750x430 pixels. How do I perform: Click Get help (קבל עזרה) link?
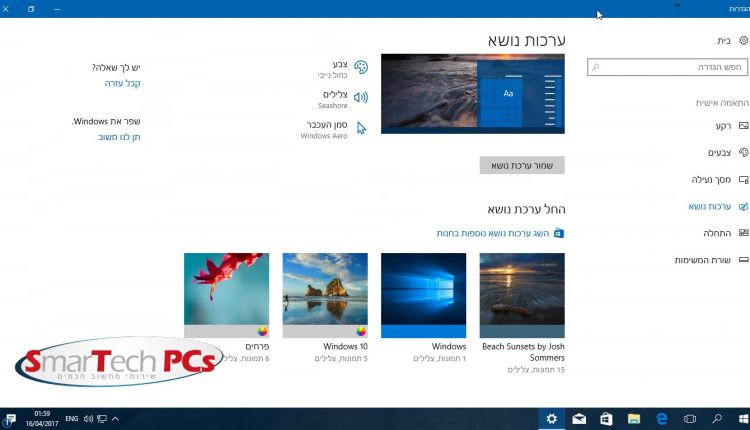[x=122, y=83]
